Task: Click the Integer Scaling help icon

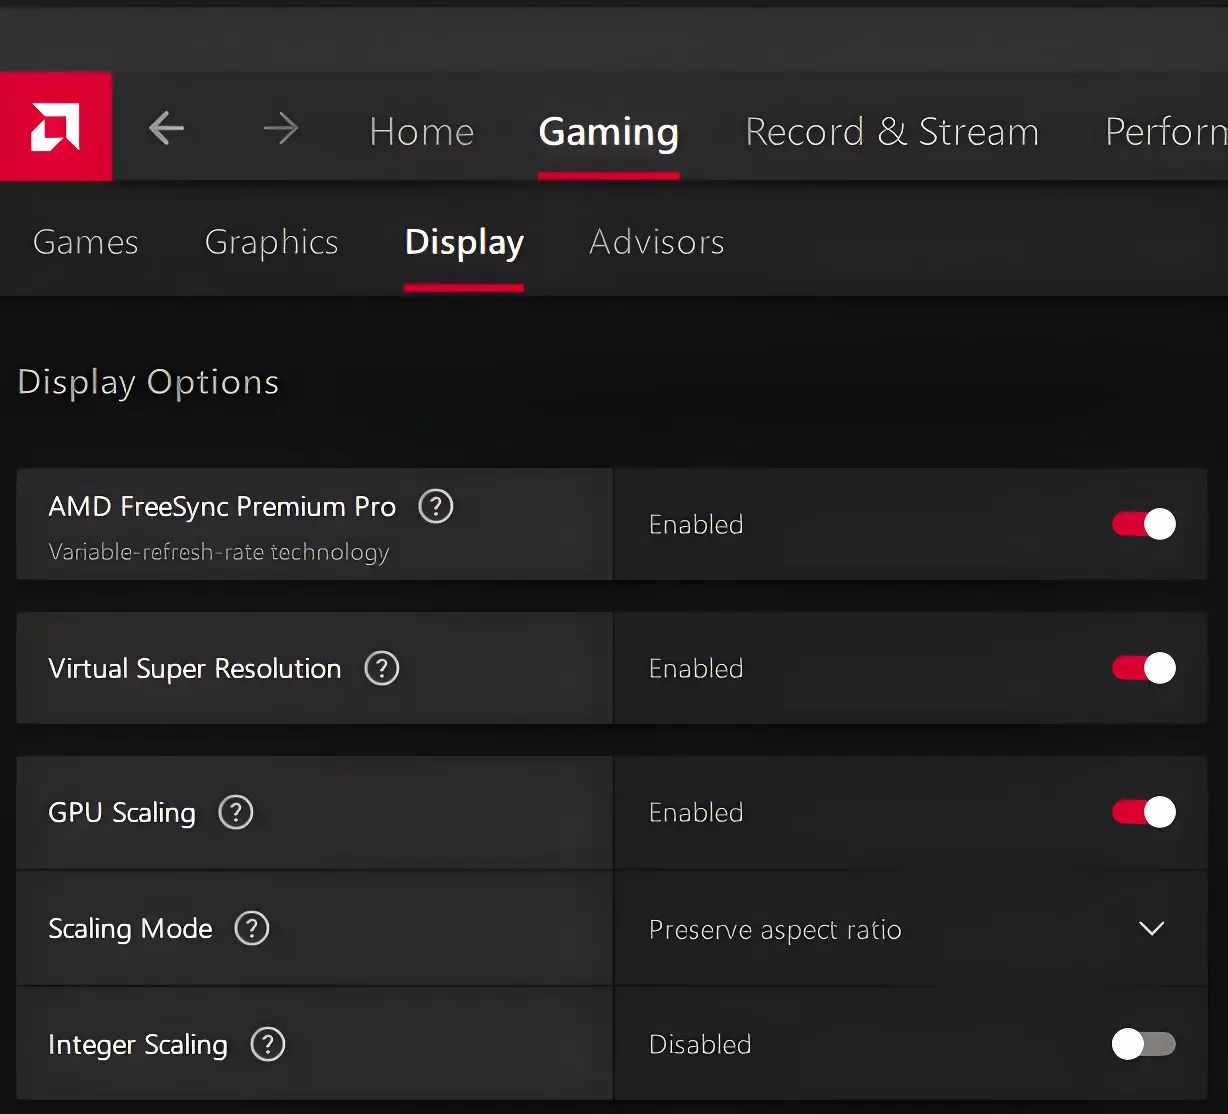Action: pyautogui.click(x=268, y=1044)
